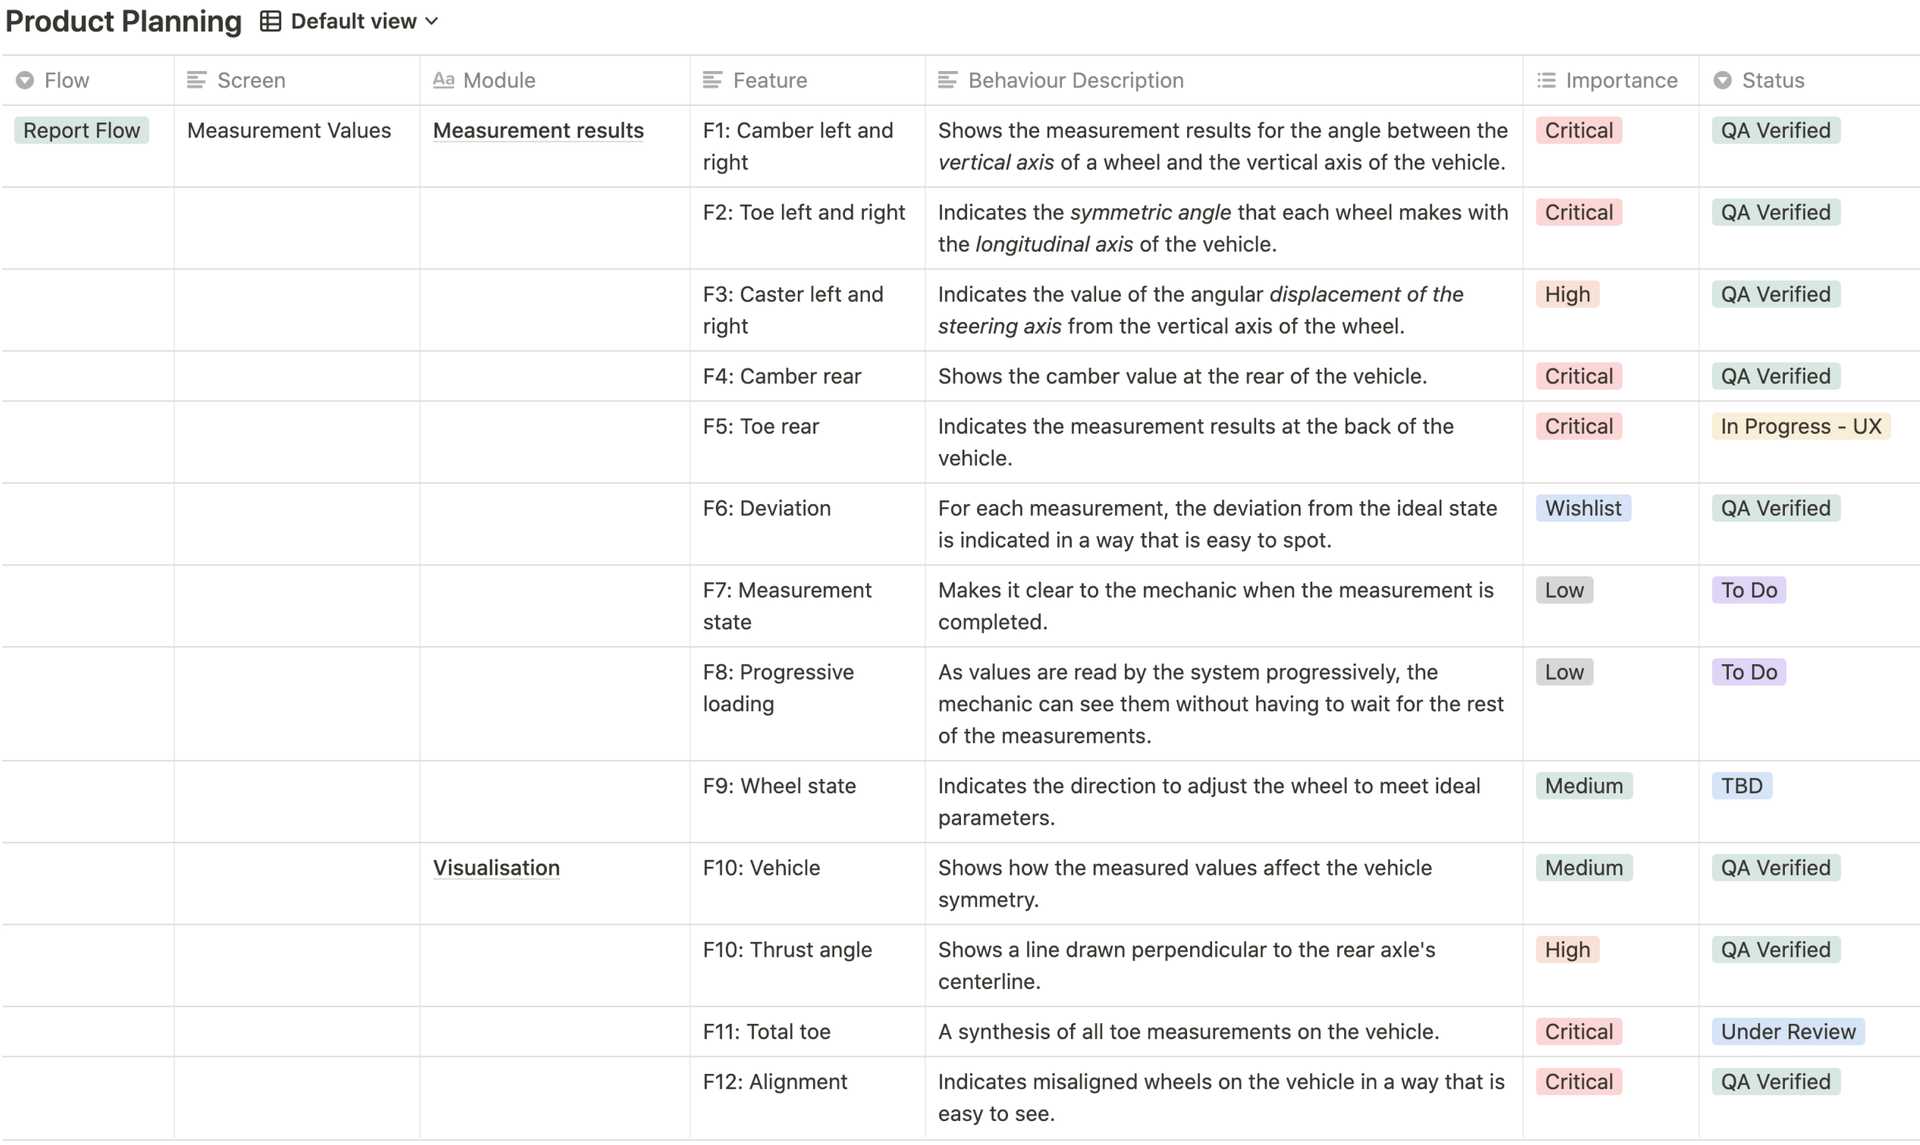Click the Feature column text icon
1920x1145 pixels.
pyautogui.click(x=712, y=80)
